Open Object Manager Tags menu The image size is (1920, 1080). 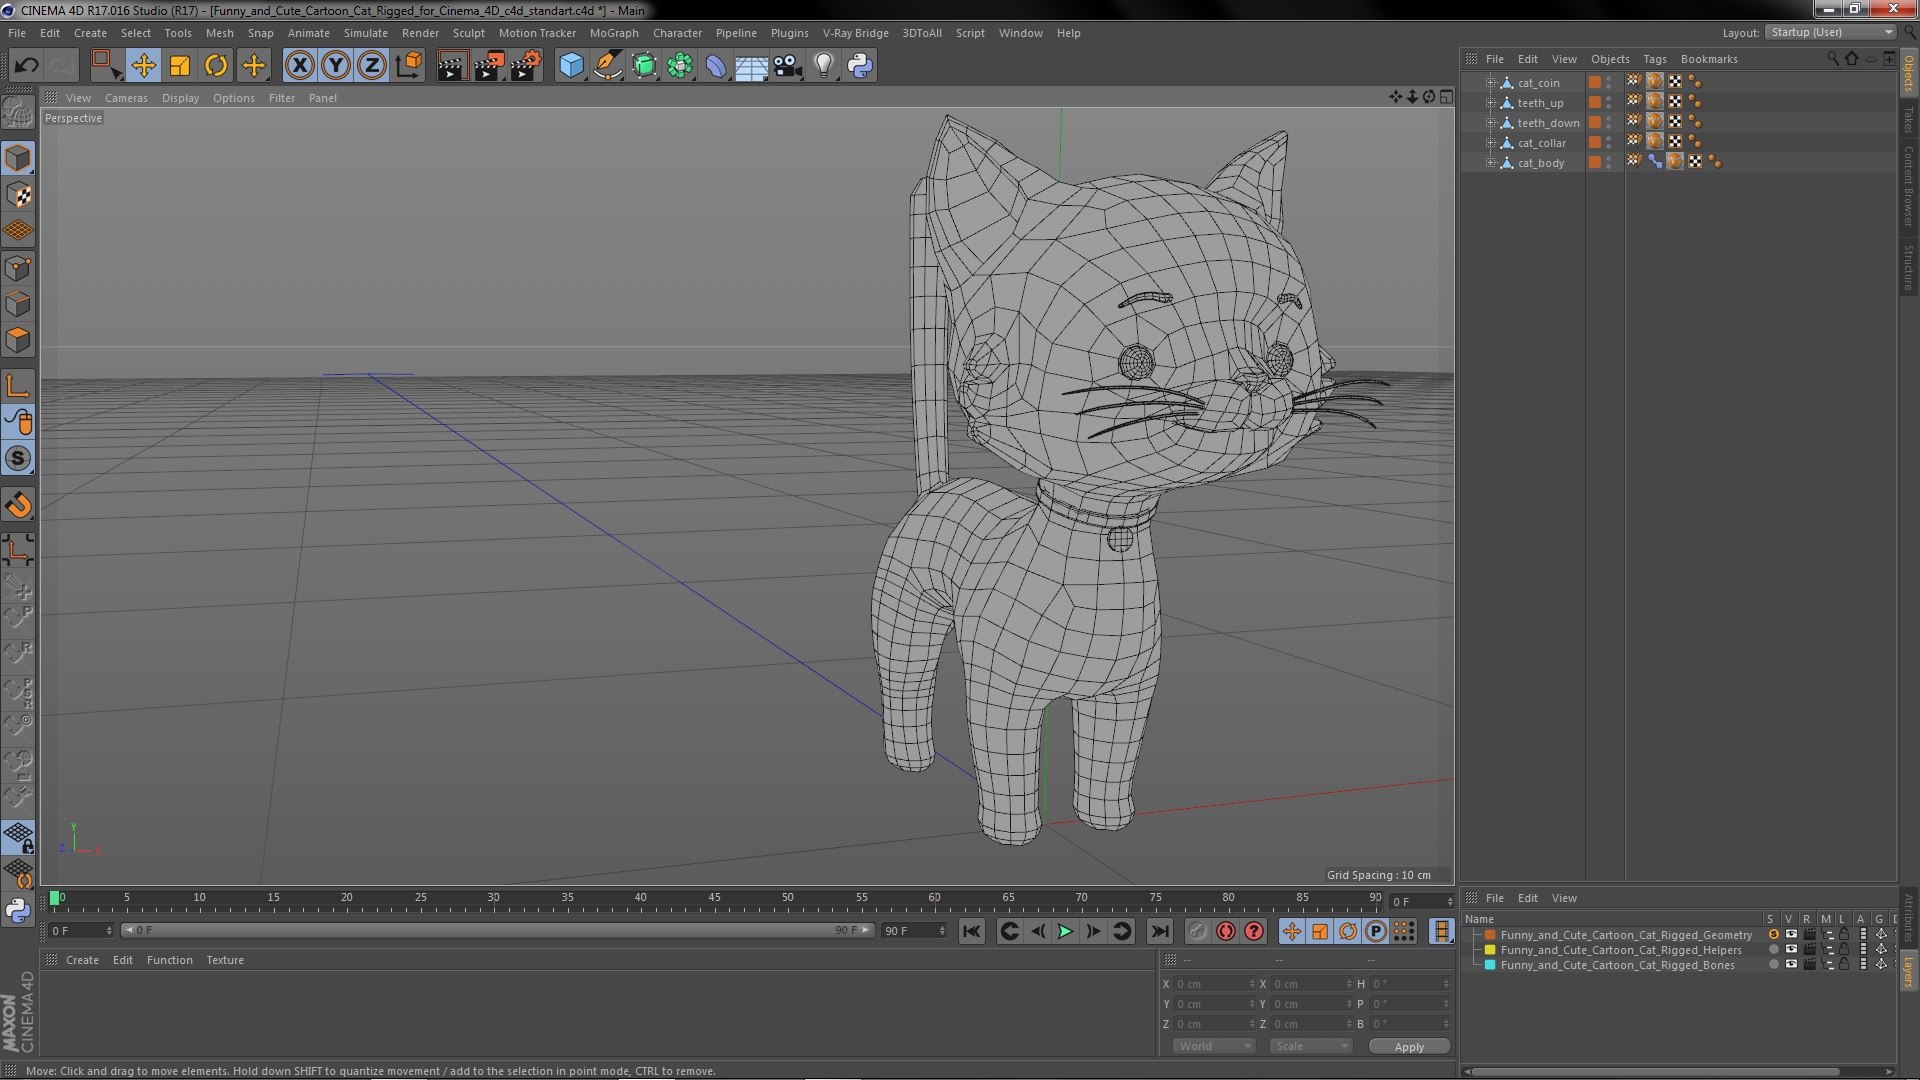(1655, 59)
